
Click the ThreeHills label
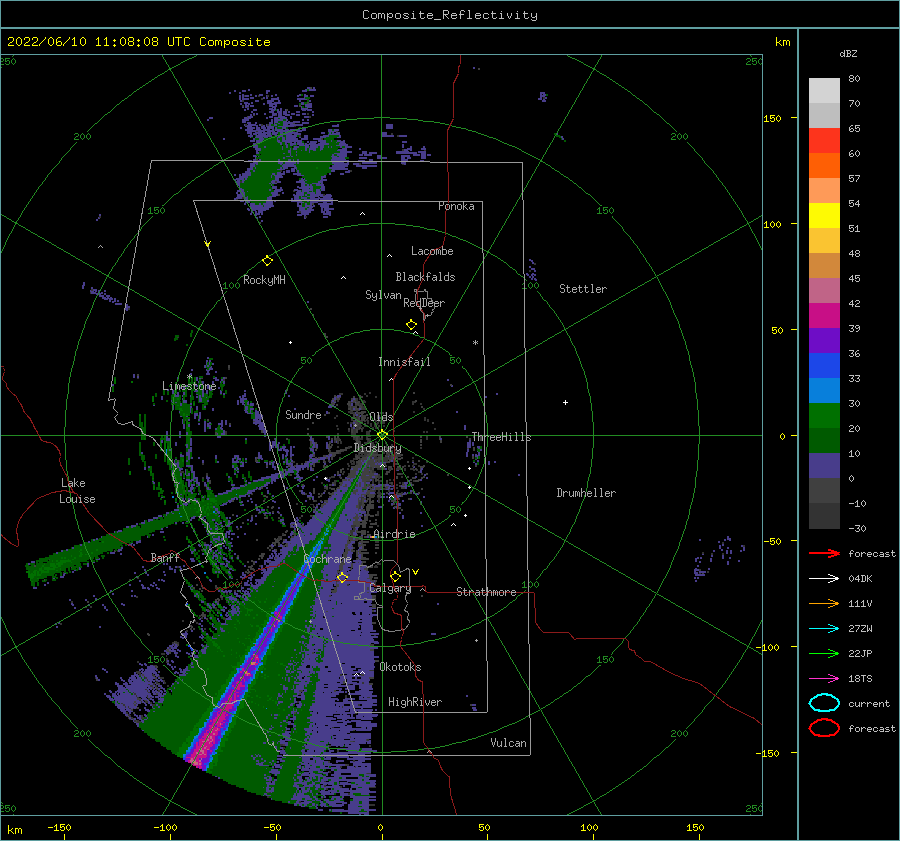(x=501, y=437)
